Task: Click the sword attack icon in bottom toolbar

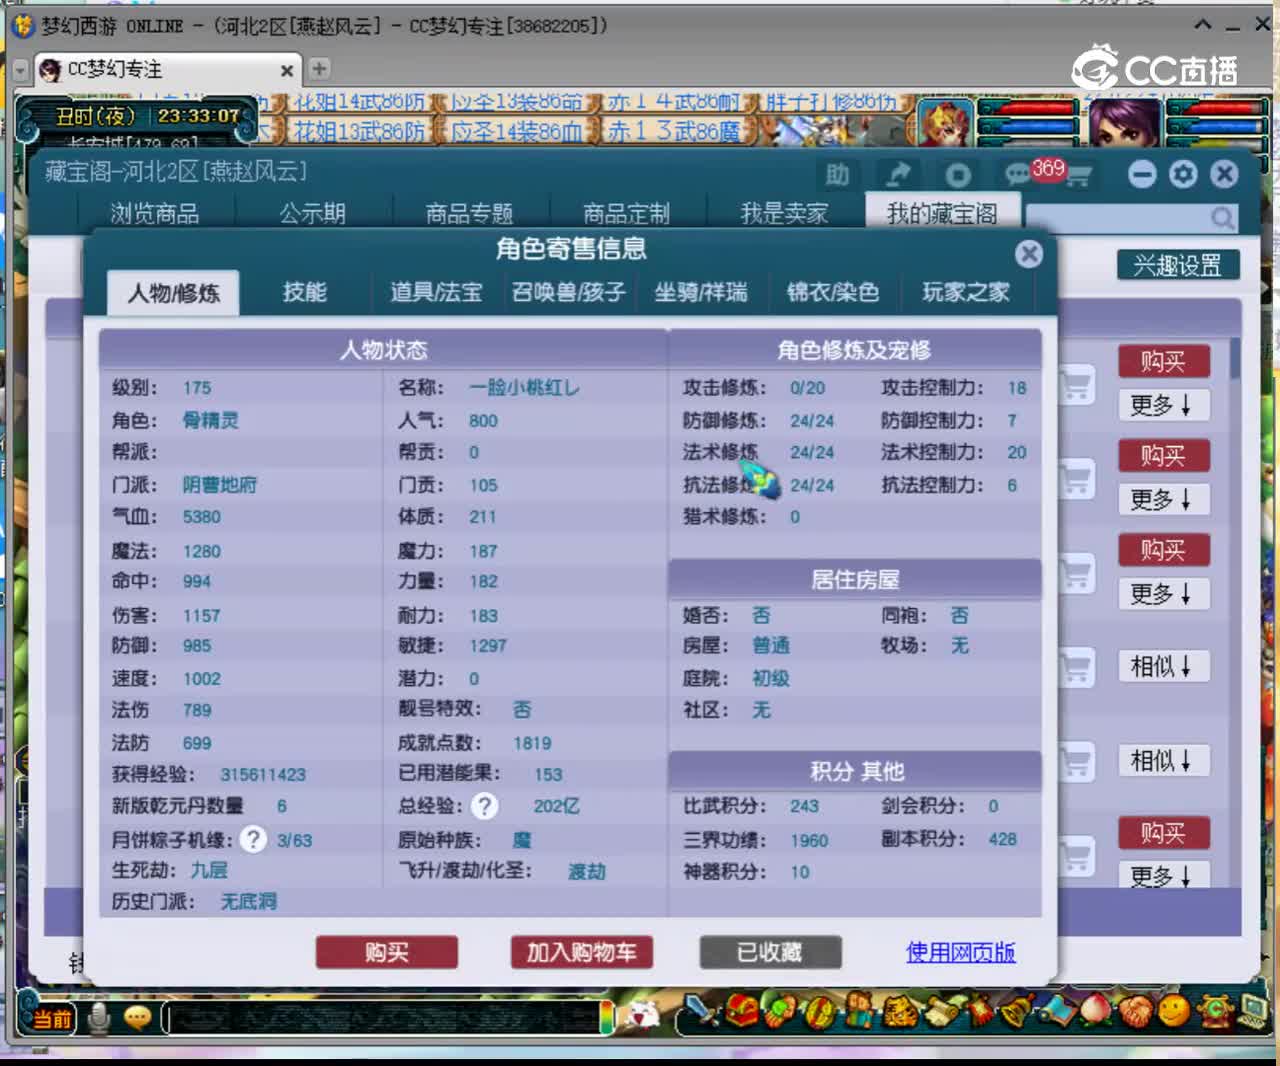Action: click(x=703, y=1012)
